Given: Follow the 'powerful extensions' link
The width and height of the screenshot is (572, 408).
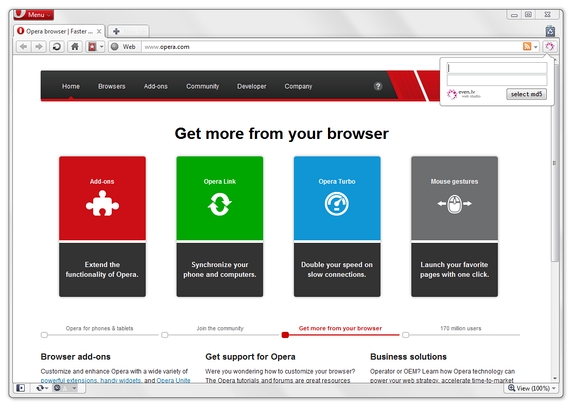Looking at the screenshot, I should click(69, 380).
